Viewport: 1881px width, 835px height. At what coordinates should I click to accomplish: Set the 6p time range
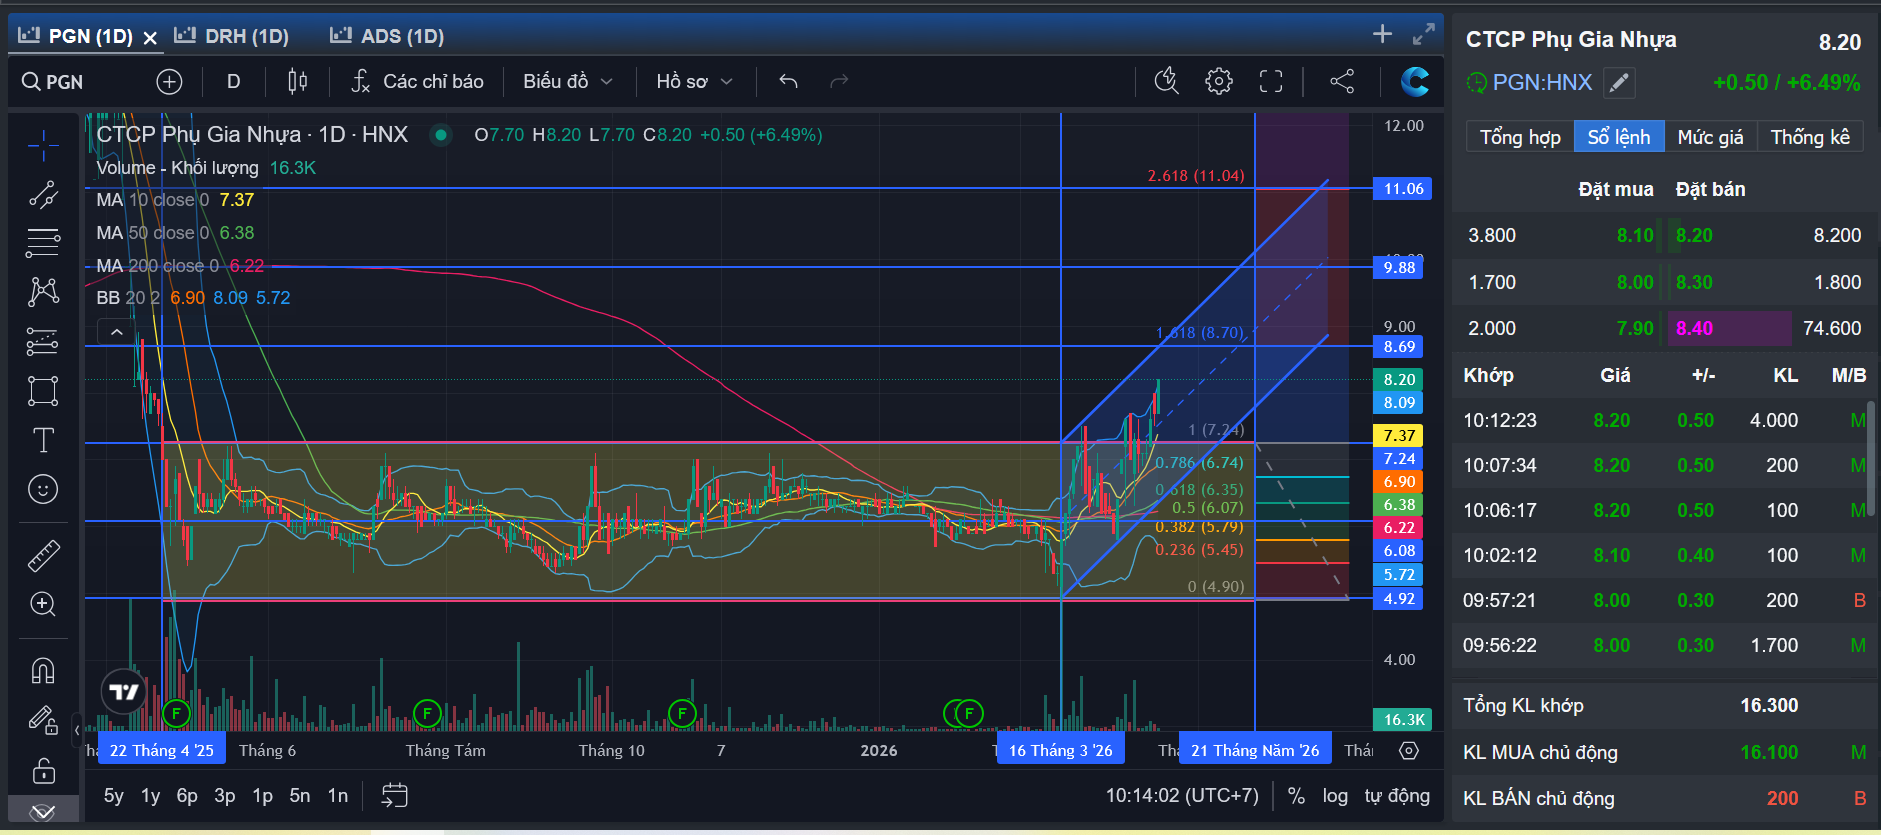187,796
